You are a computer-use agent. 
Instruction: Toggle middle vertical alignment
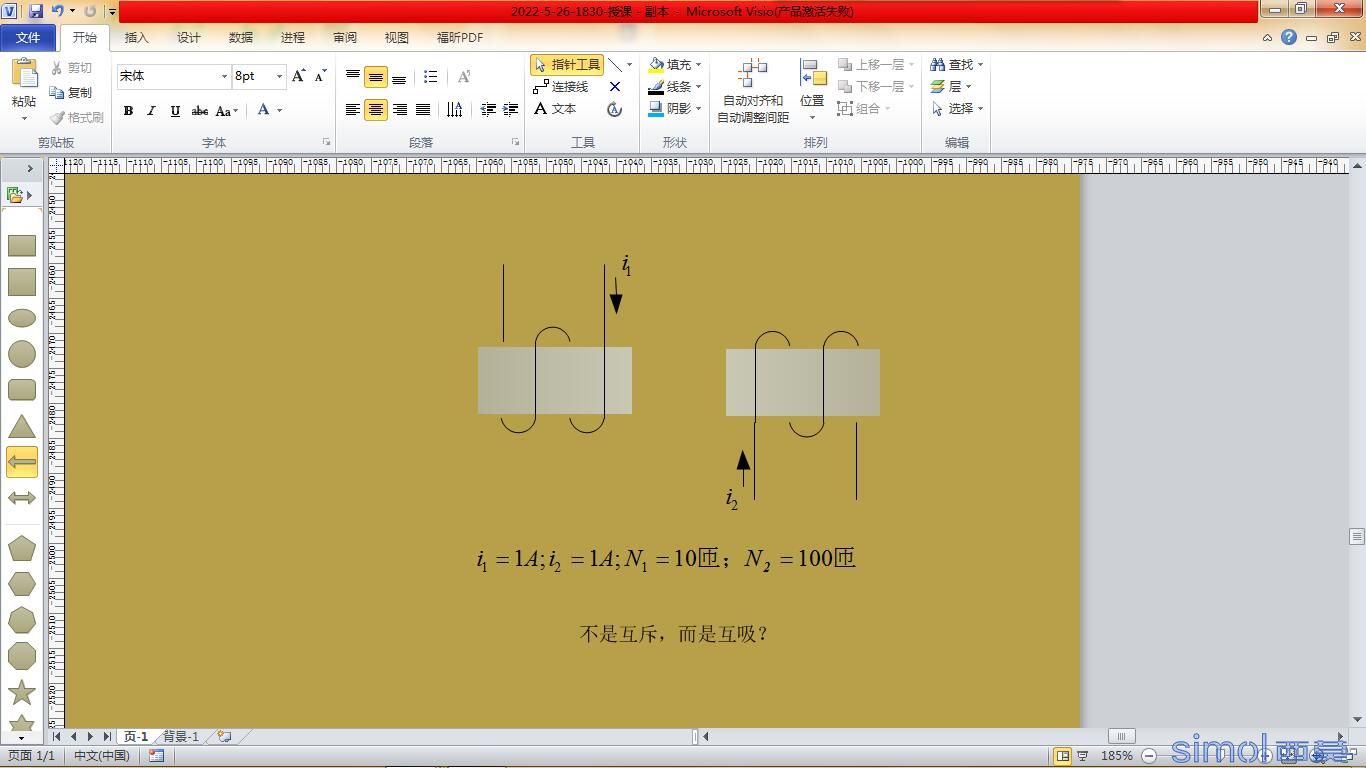376,76
